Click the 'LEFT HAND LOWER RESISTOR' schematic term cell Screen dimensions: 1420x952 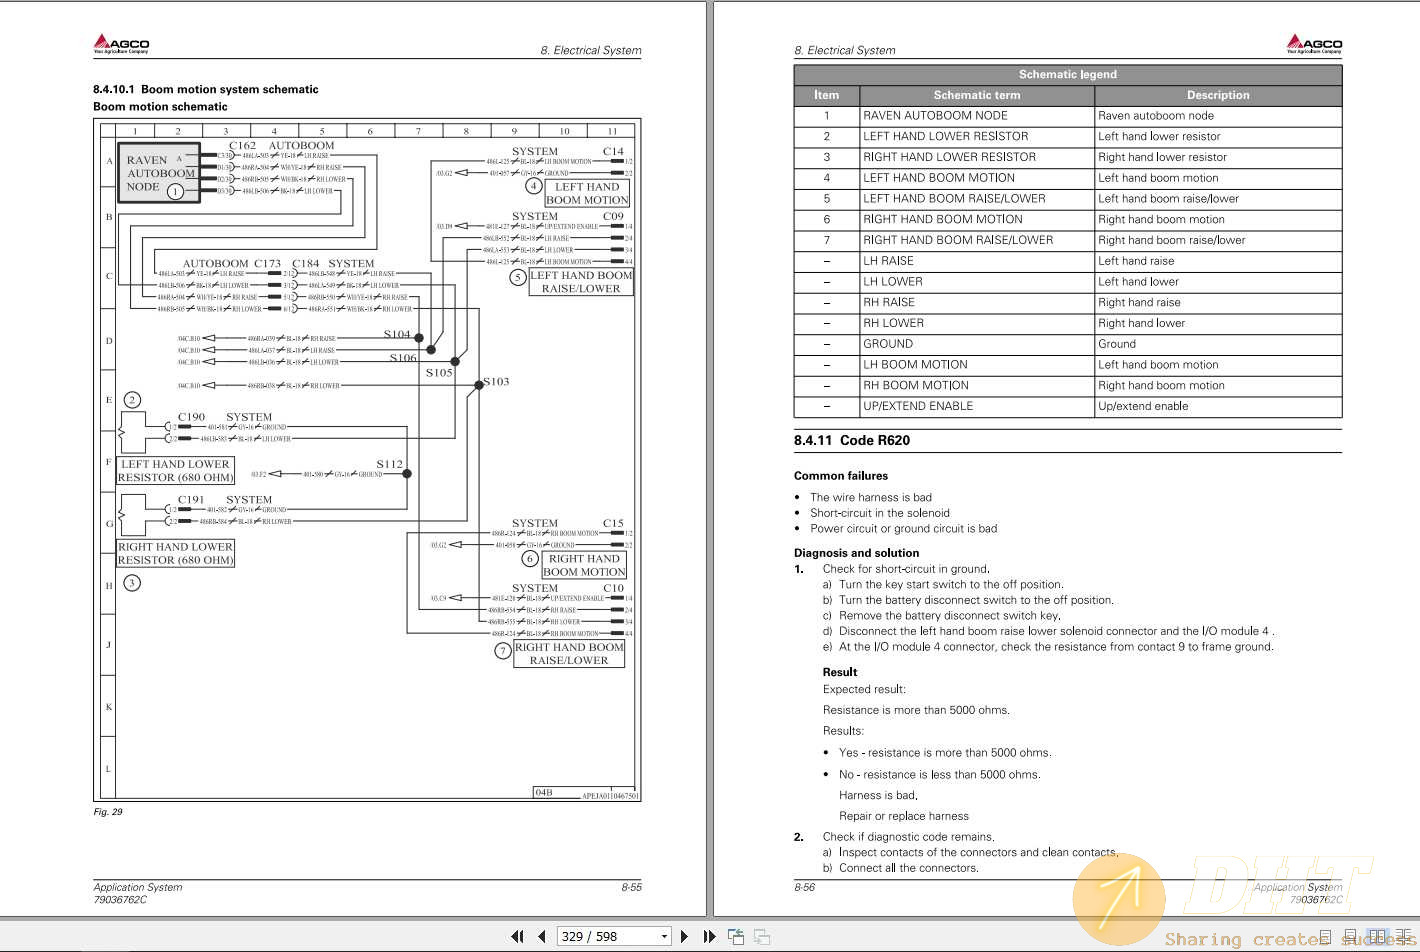tap(977, 136)
